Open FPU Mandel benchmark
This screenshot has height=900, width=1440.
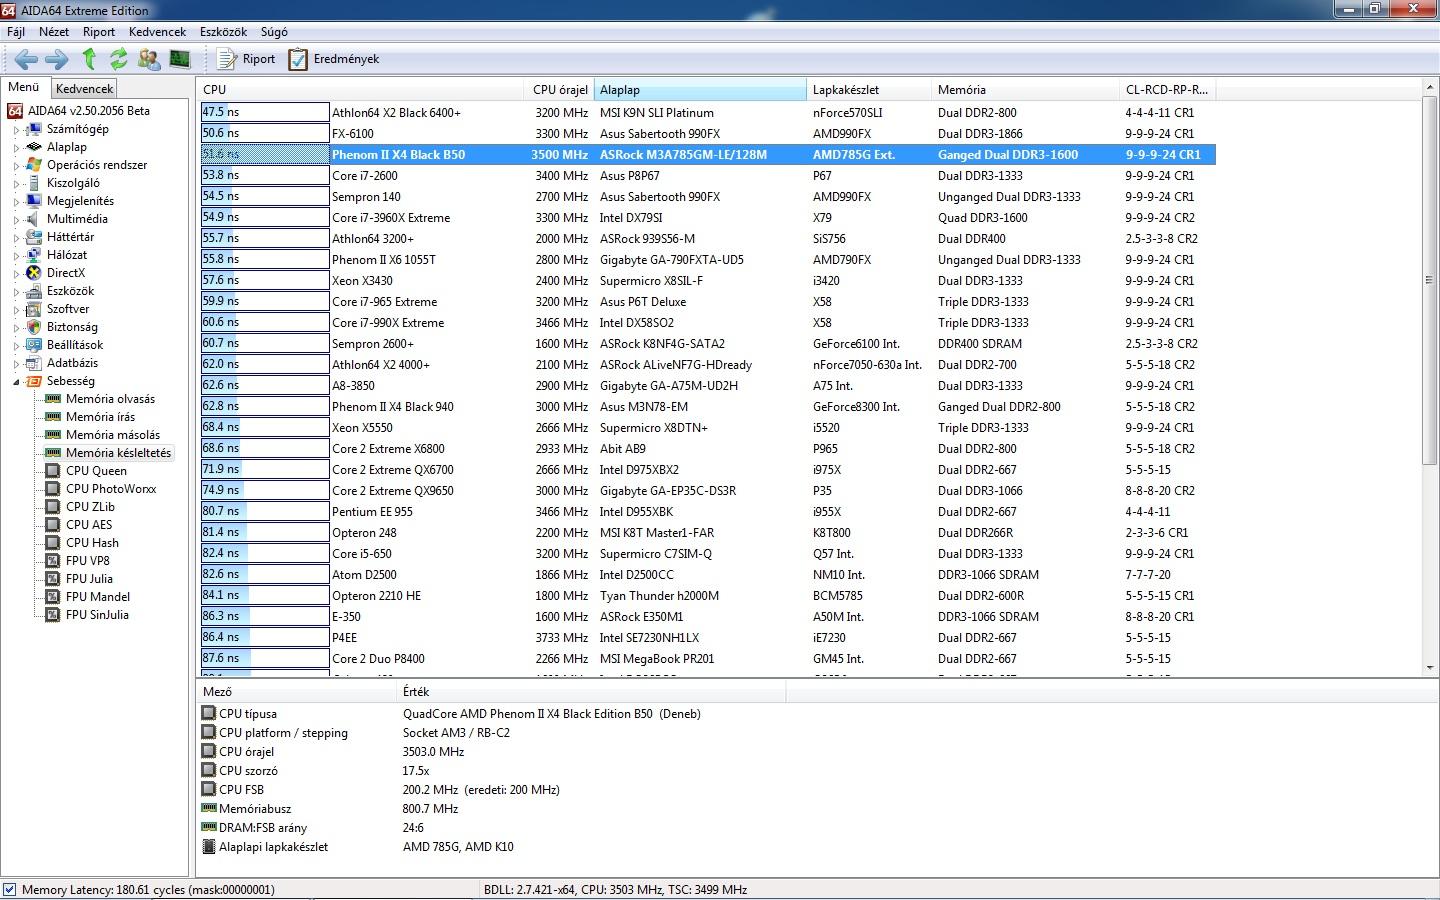(x=98, y=597)
